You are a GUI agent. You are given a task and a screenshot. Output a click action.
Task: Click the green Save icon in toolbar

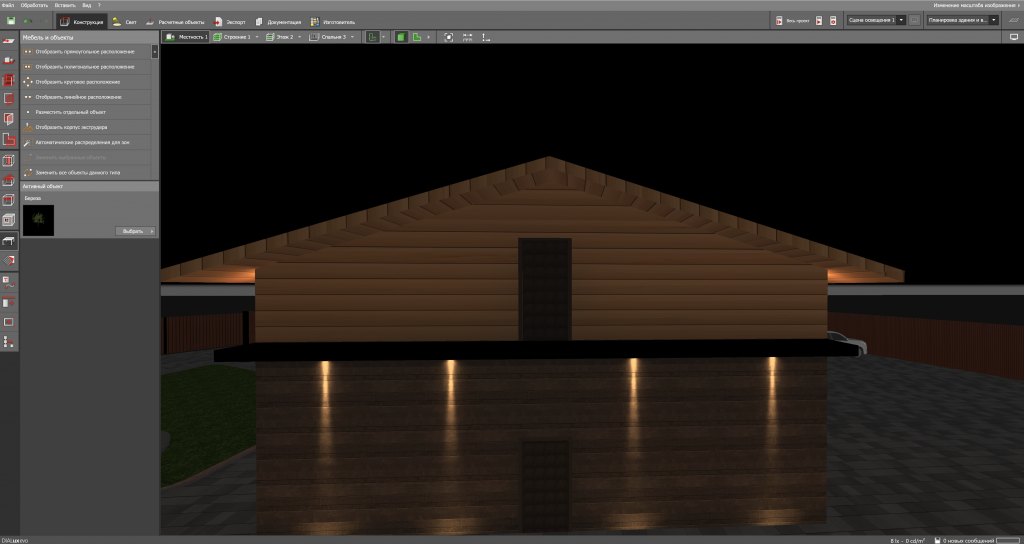click(10, 20)
